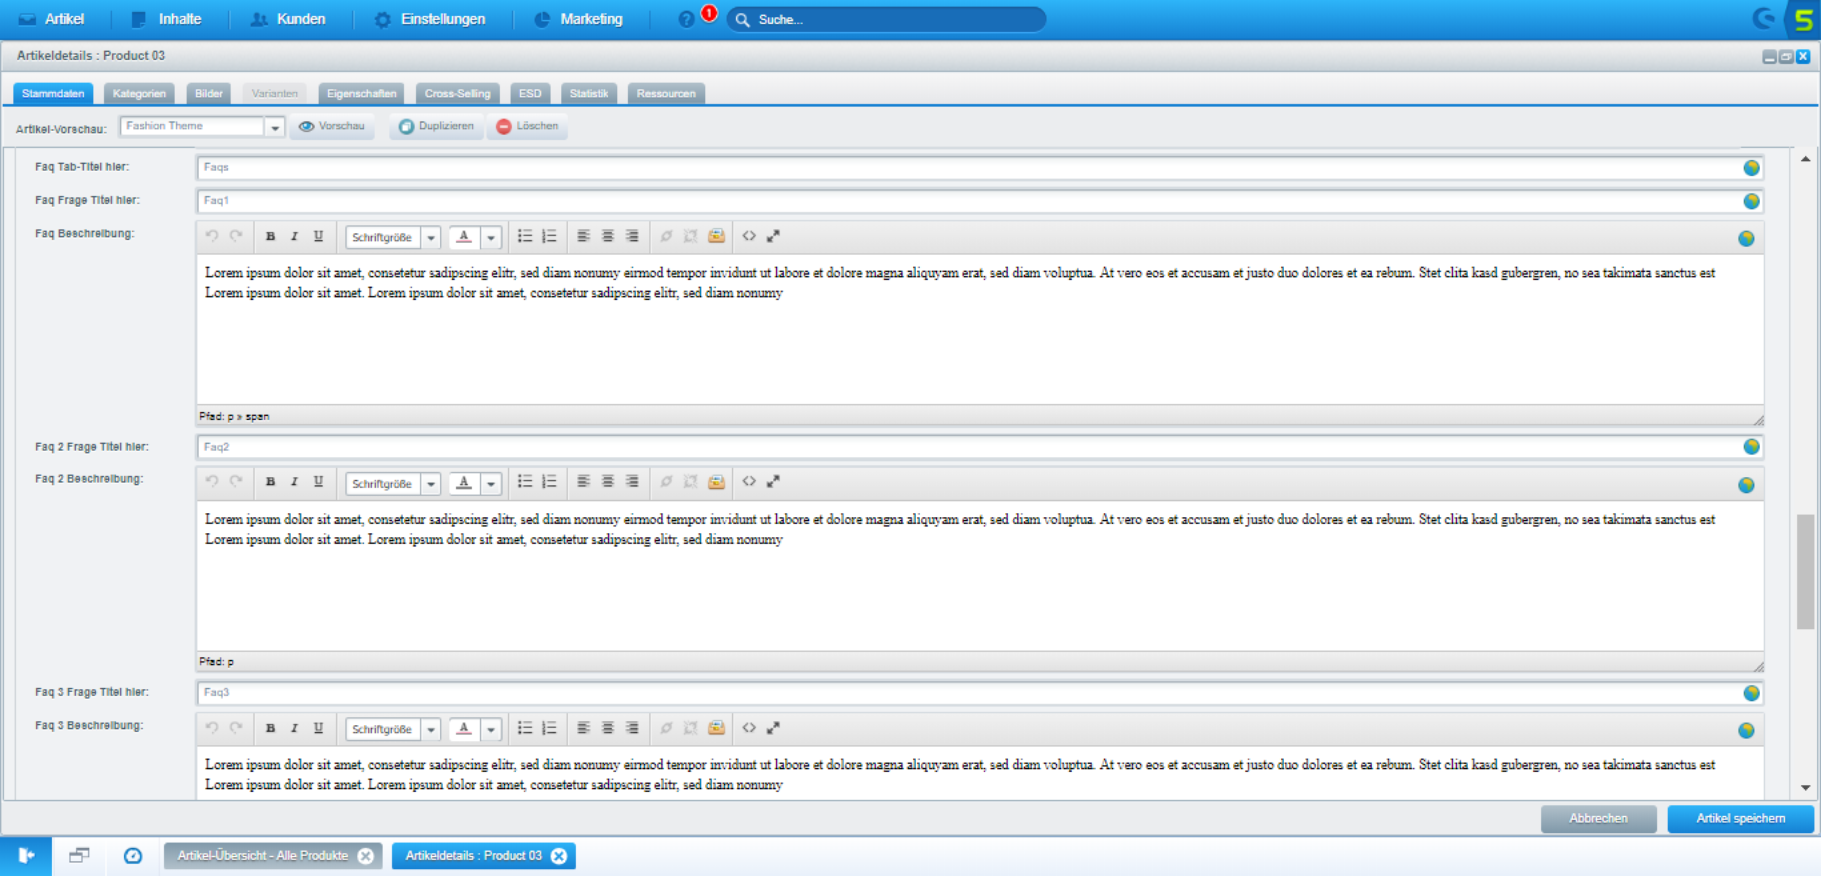
Task: Open HTML source in Faq 3 Beschreibung editor
Action: 749,728
